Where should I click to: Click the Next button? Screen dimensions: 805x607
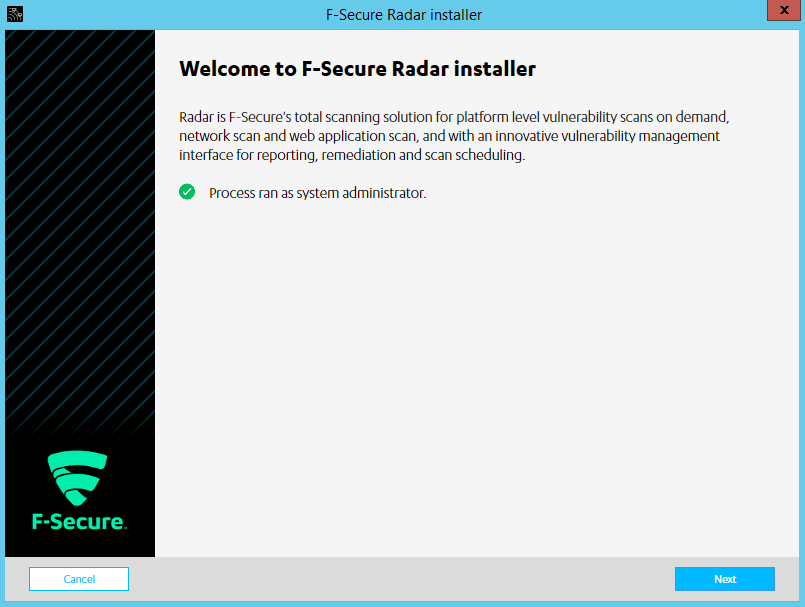pos(724,579)
